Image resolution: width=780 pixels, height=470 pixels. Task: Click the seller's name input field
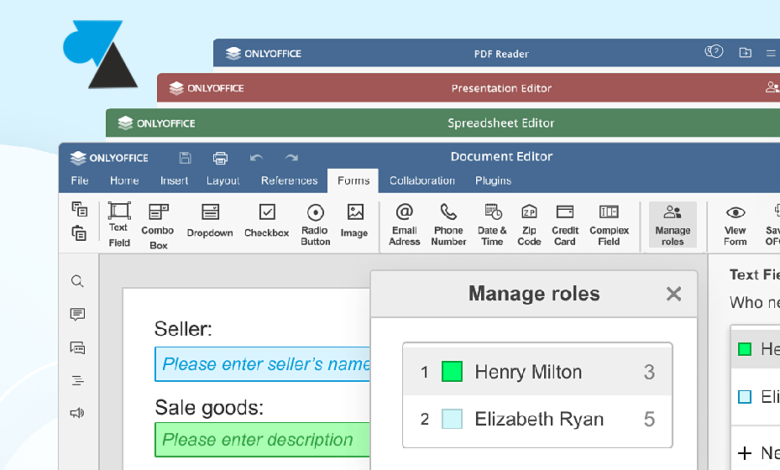coord(263,364)
